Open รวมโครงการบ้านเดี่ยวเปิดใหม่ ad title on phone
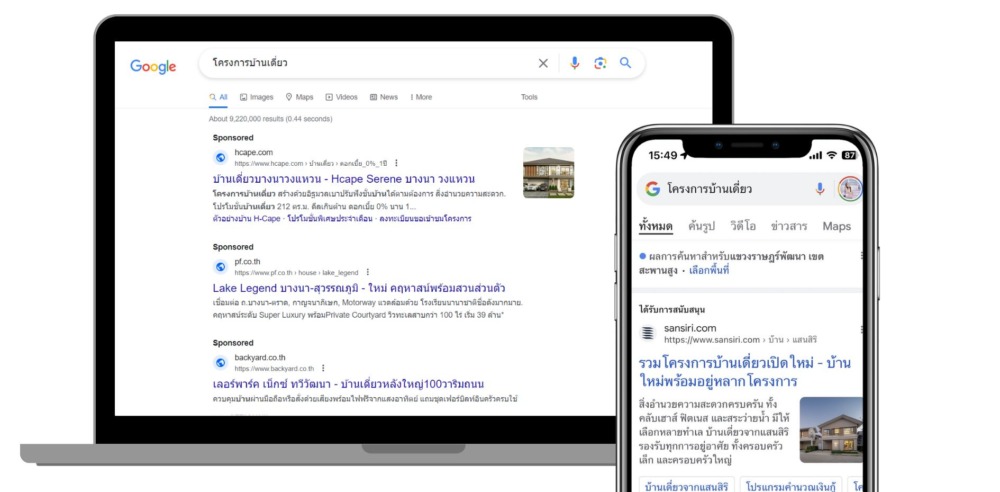1000x492 pixels. click(x=744, y=372)
